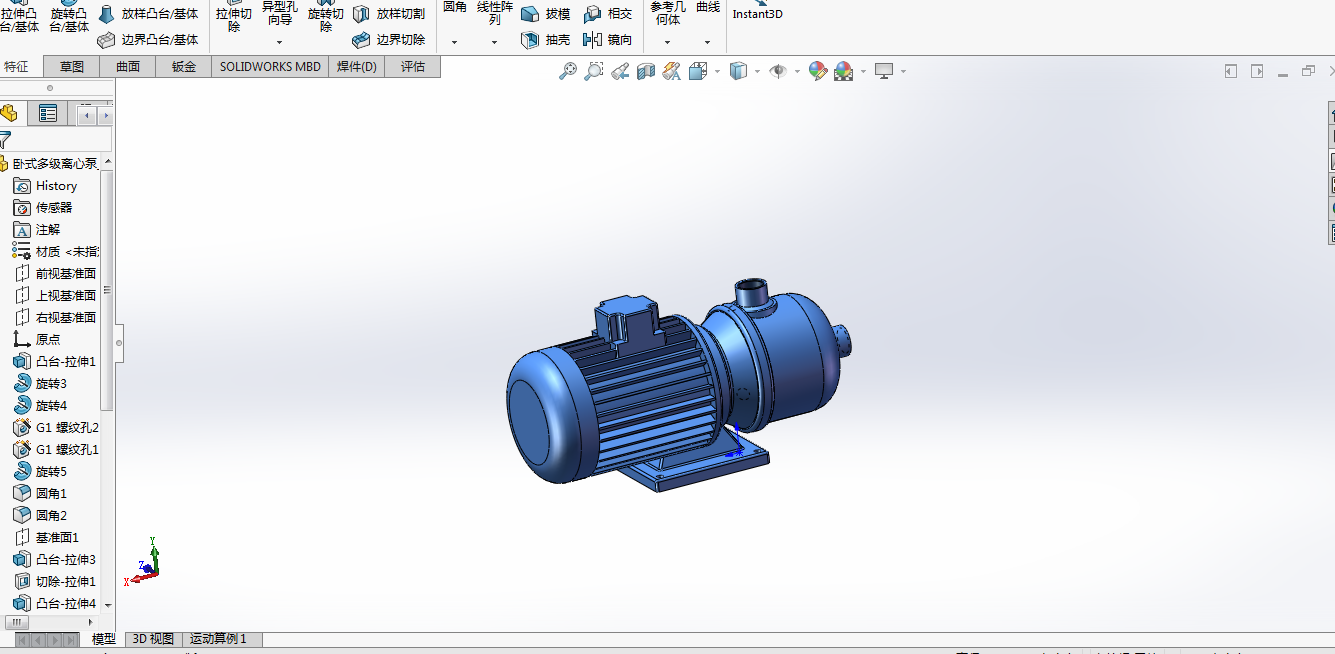Click the 旋转凸台/基体 revolved boss button
Viewport: 1335px width, 654px height.
point(69,16)
